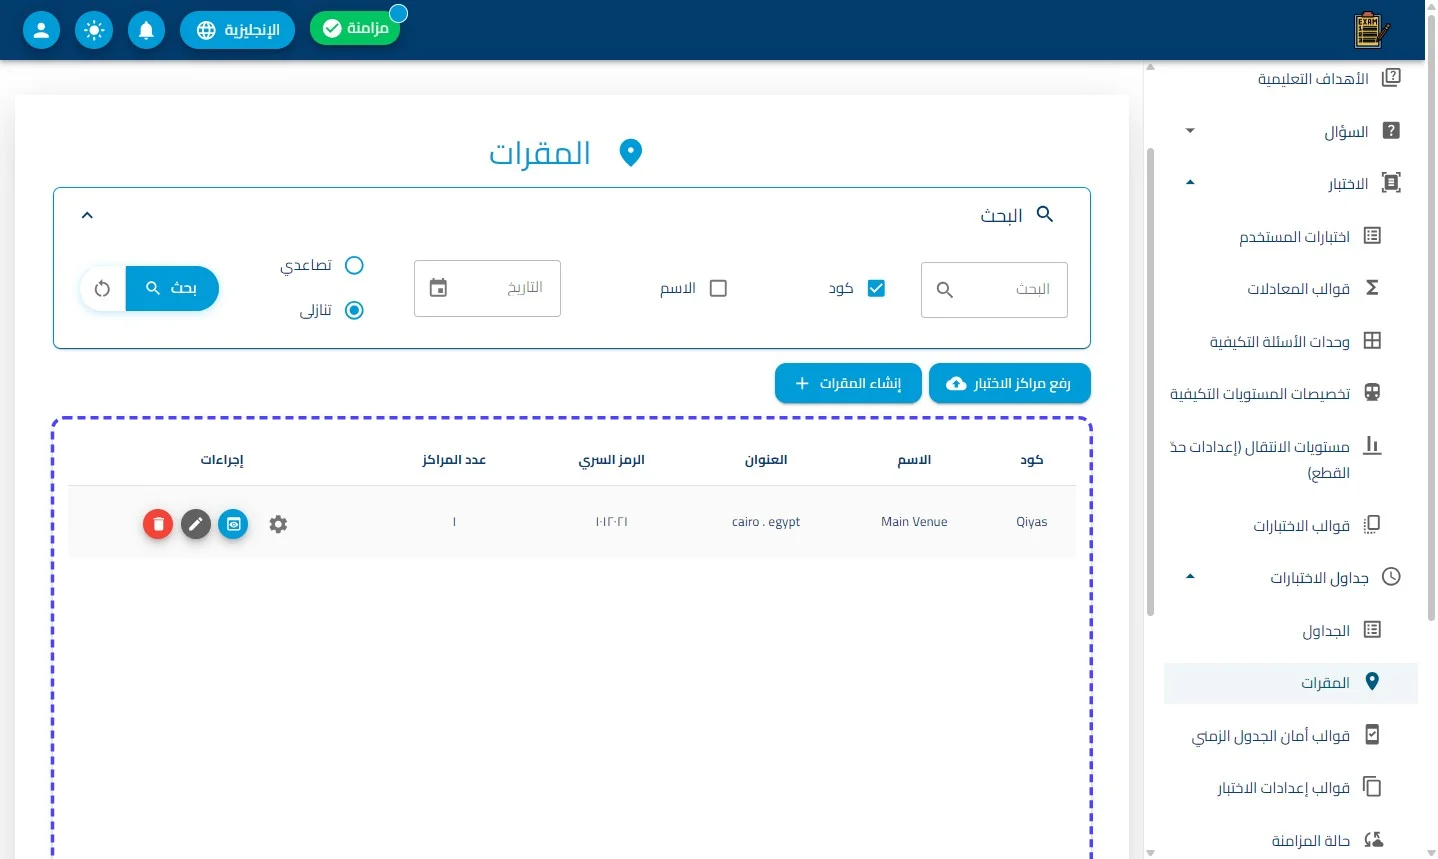The image size is (1438, 859).
Task: Click the بحث search button
Action: [172, 289]
